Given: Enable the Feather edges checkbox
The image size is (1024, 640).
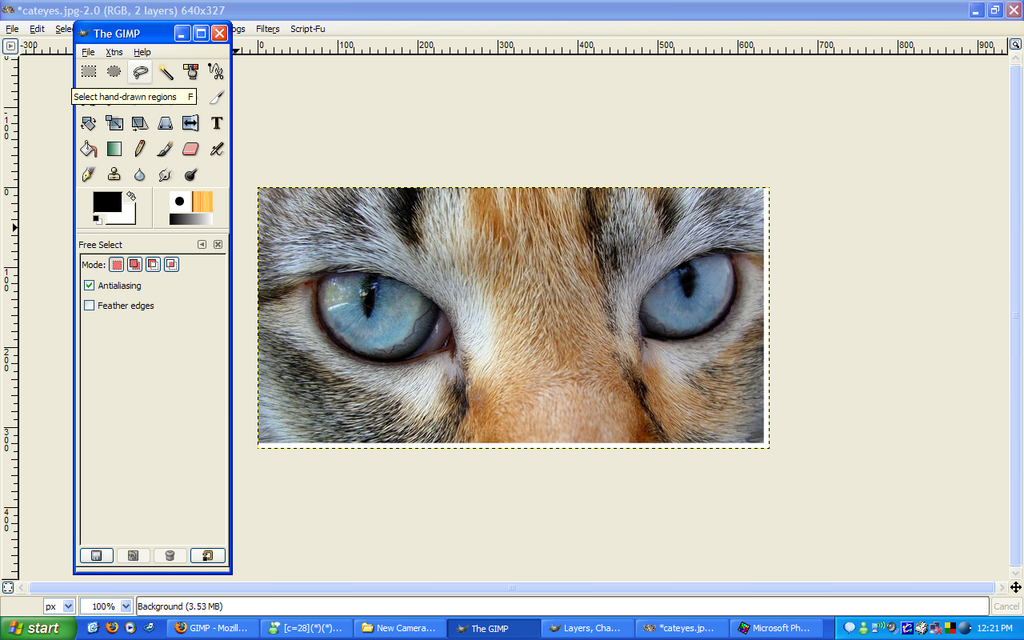Looking at the screenshot, I should click(89, 305).
